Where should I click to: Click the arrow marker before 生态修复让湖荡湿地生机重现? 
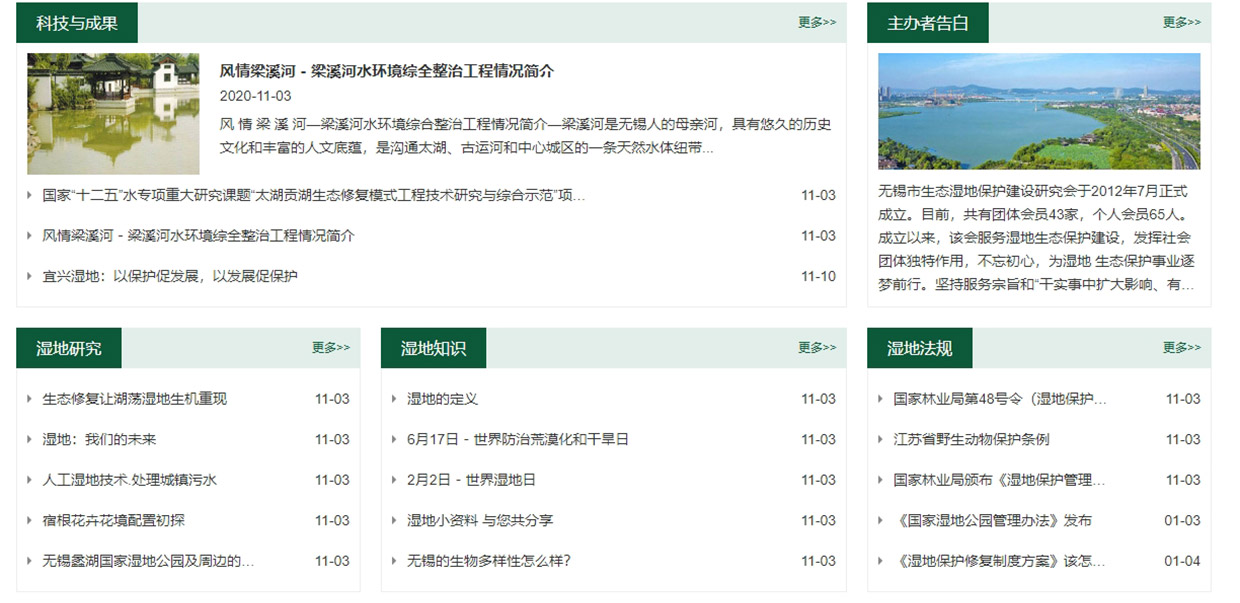coord(30,397)
